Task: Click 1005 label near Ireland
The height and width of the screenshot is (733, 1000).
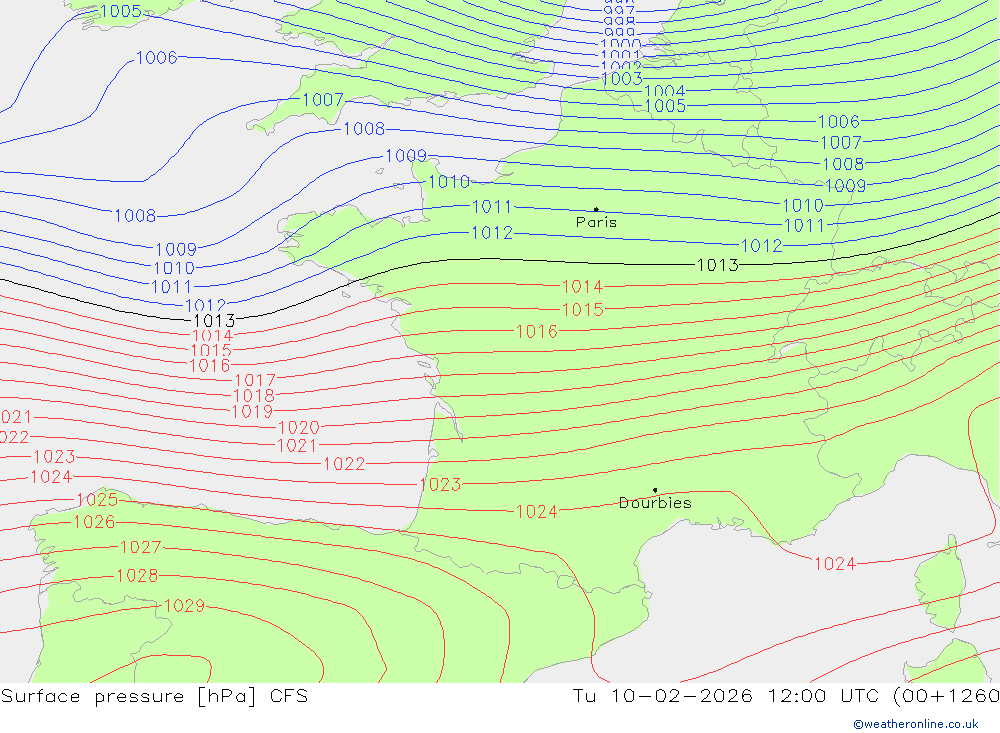Action: [121, 11]
